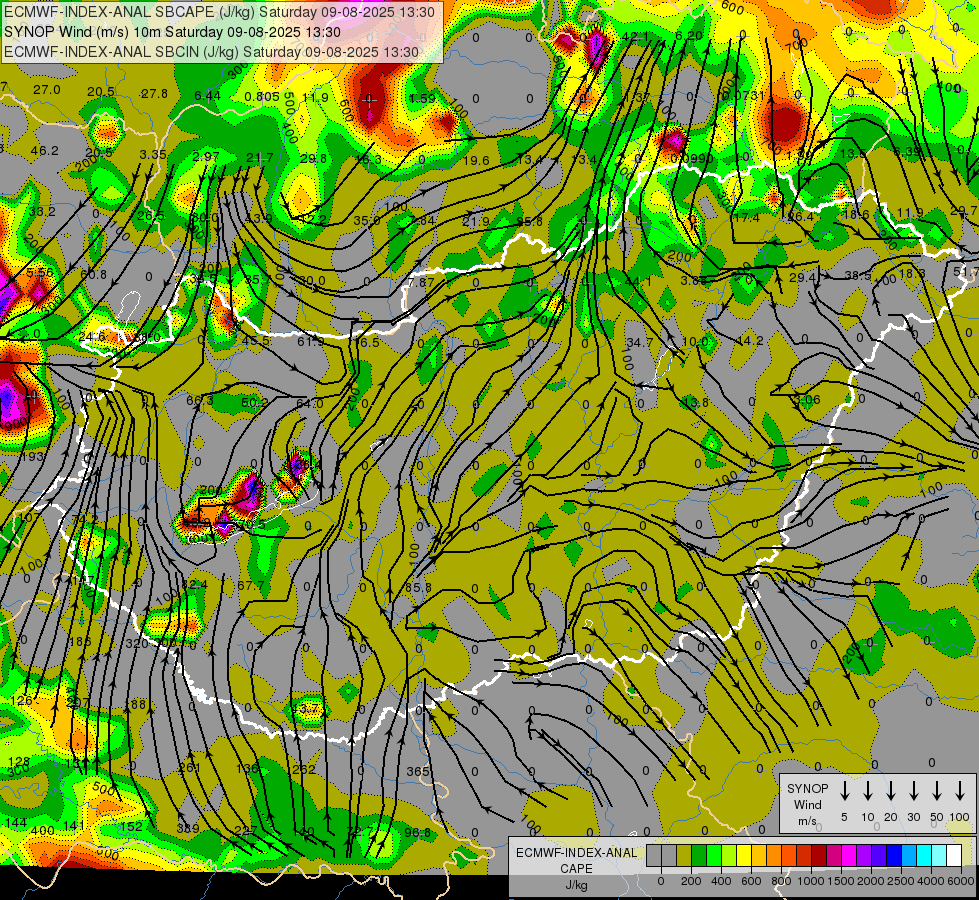The height and width of the screenshot is (900, 979).
Task: Click the 20 m/s wind arrow in legend
Action: pos(890,791)
